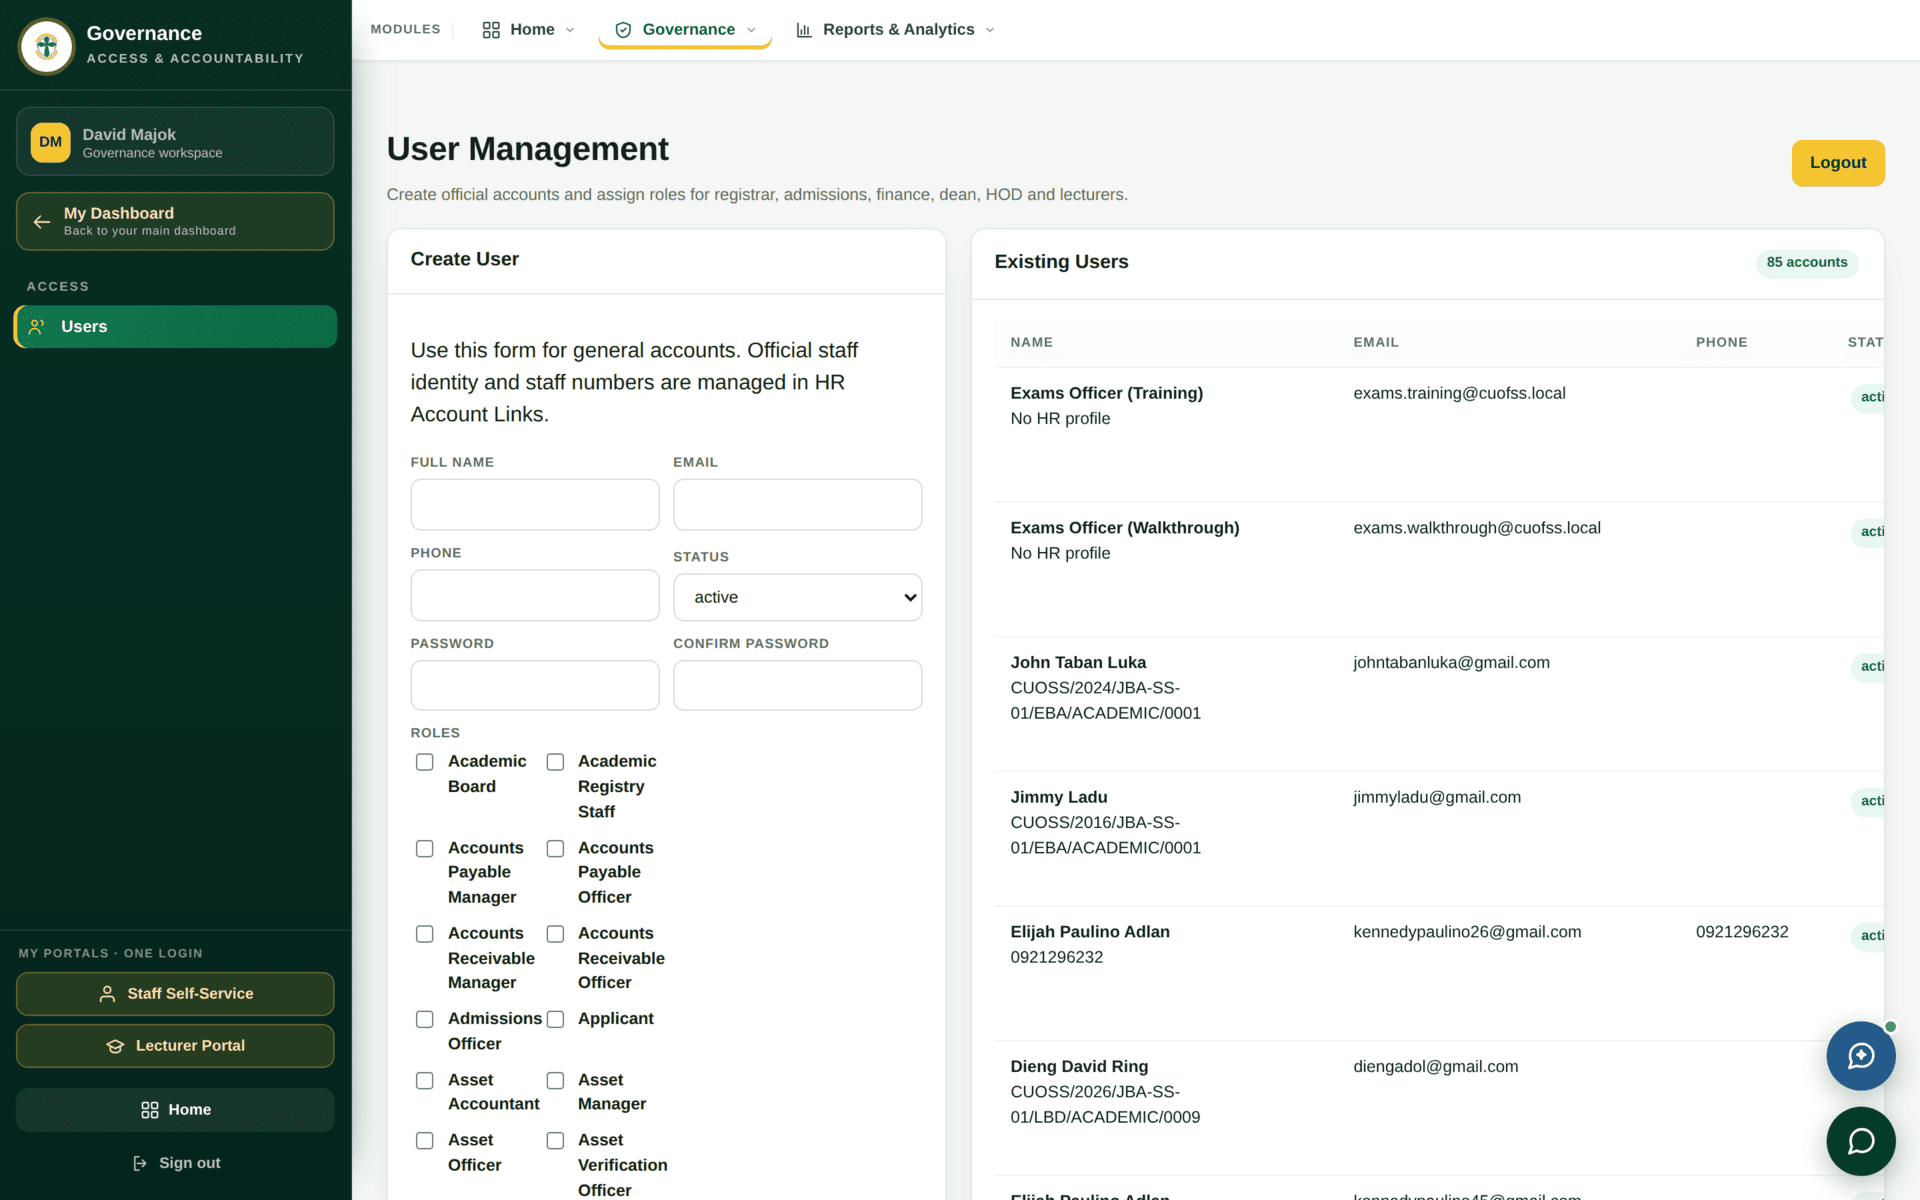Click email diengadol@gmail.com
Viewport: 1920px width, 1200px height.
(x=1435, y=1067)
